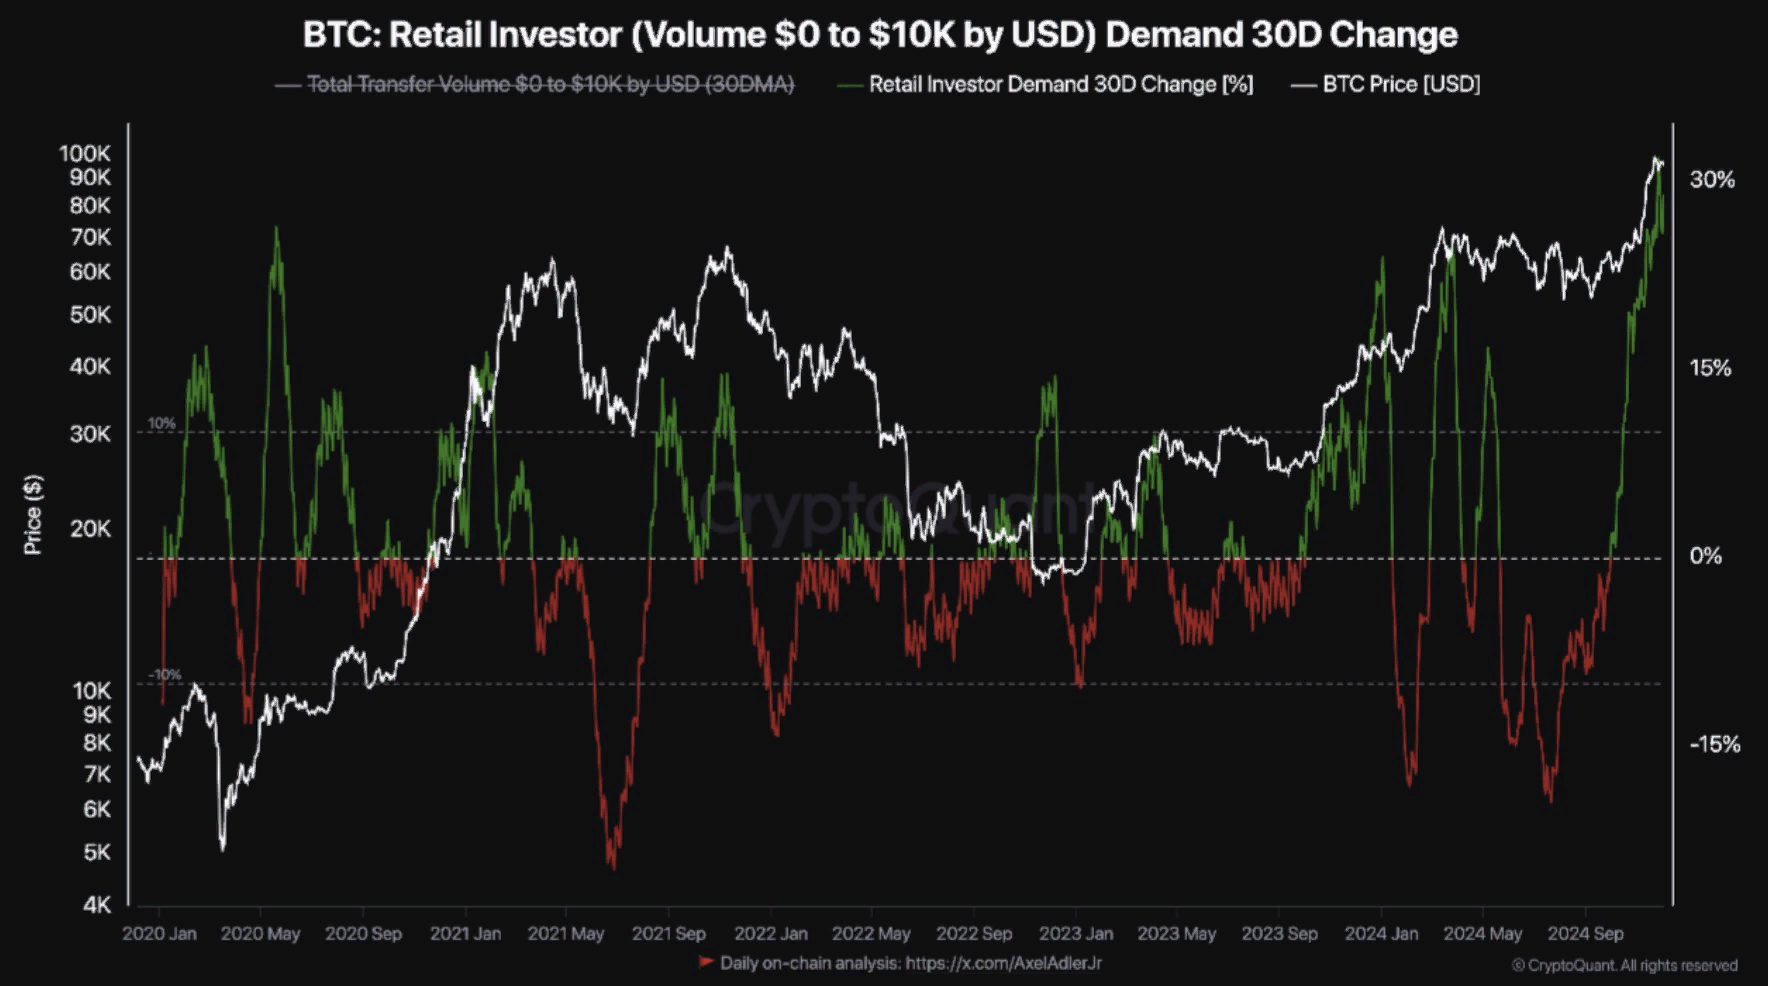Click the 100K price axis label

[85, 153]
